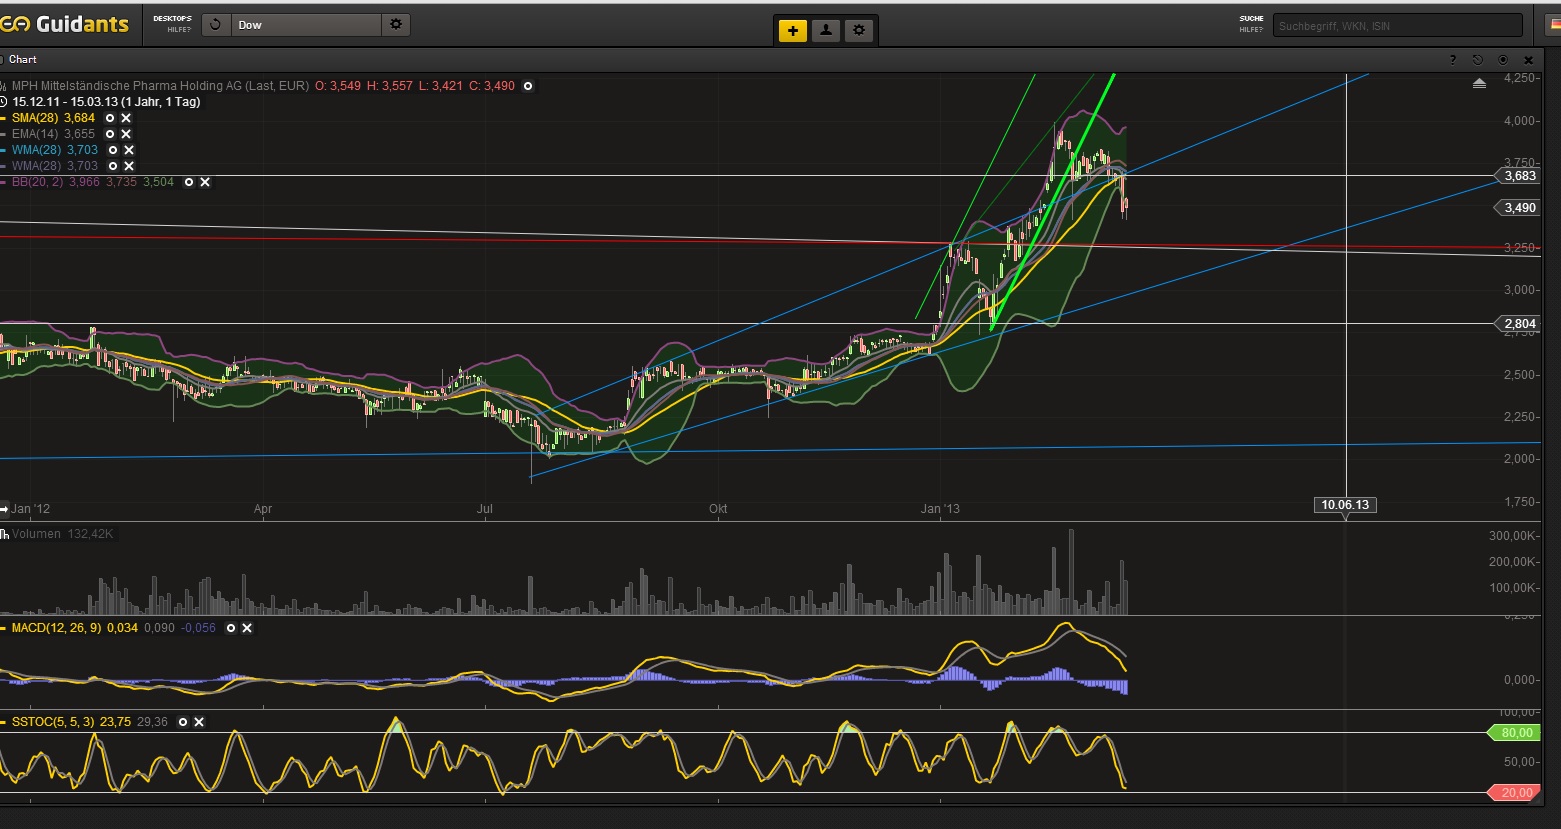Click the 4,000 price axis label
Screen dimensions: 1561x829
point(1521,121)
